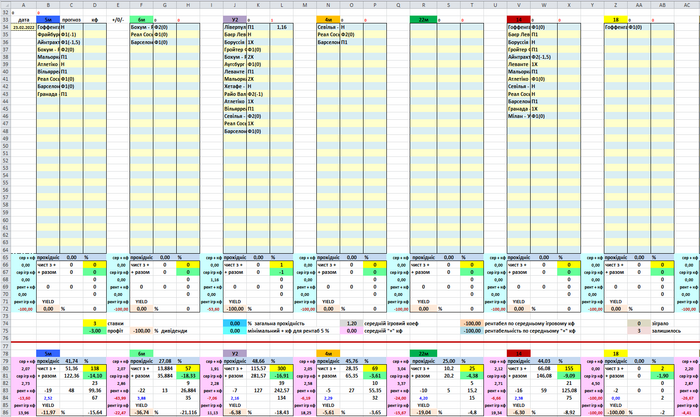Click the 'Хетафе' team cell
The image size is (700, 417).
click(234, 86)
